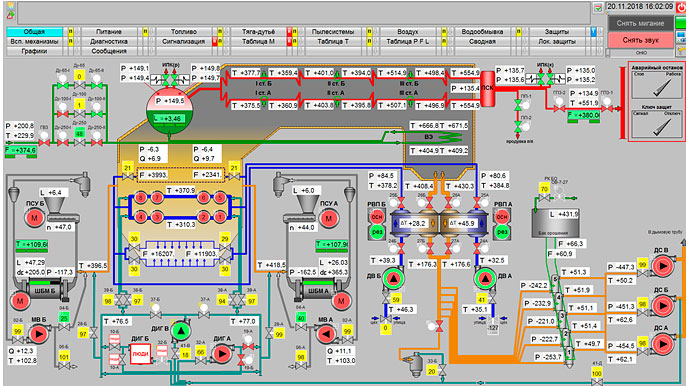Turn the Аварийный останов key switch
686x386 pixels.
(657, 87)
